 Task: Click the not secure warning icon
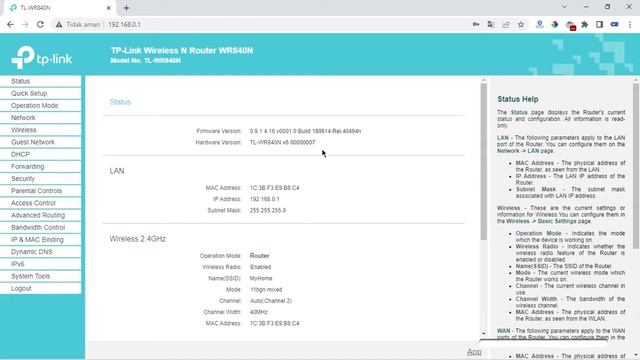pyautogui.click(x=59, y=24)
